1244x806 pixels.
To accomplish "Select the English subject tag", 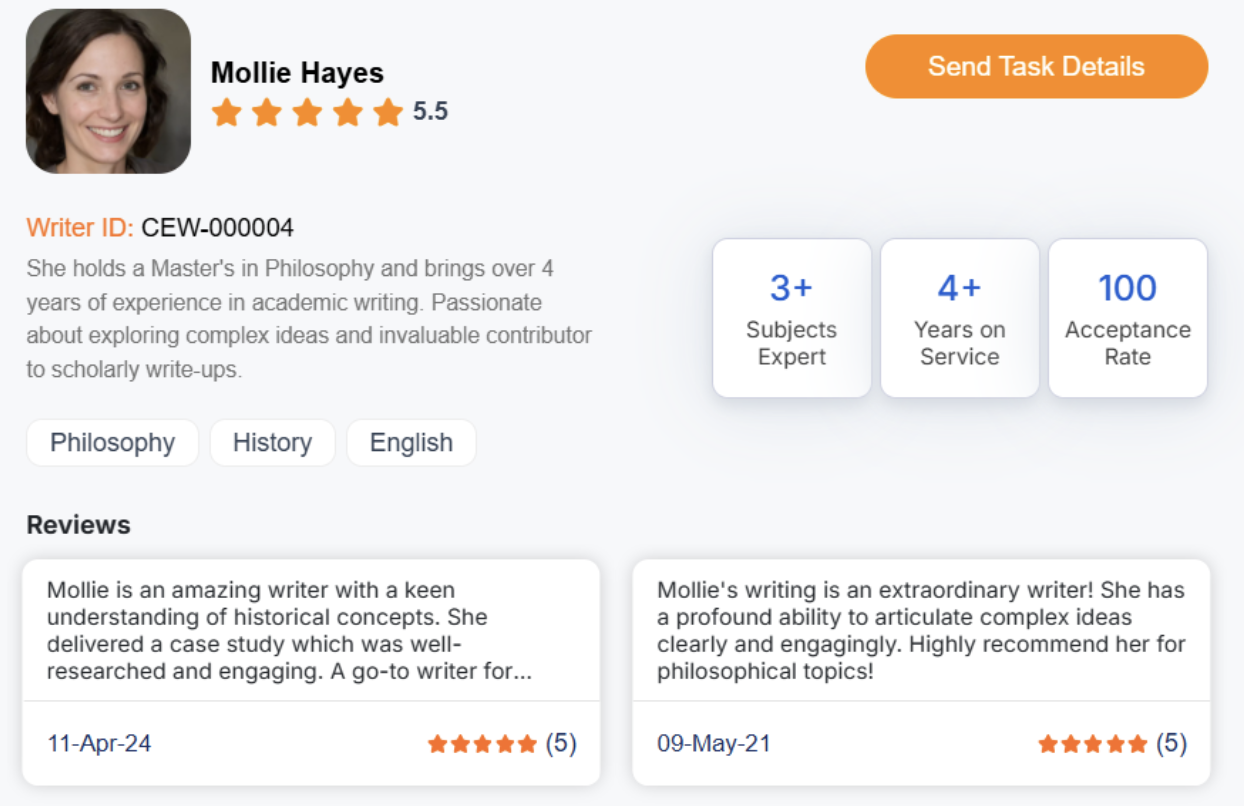I will point(411,443).
